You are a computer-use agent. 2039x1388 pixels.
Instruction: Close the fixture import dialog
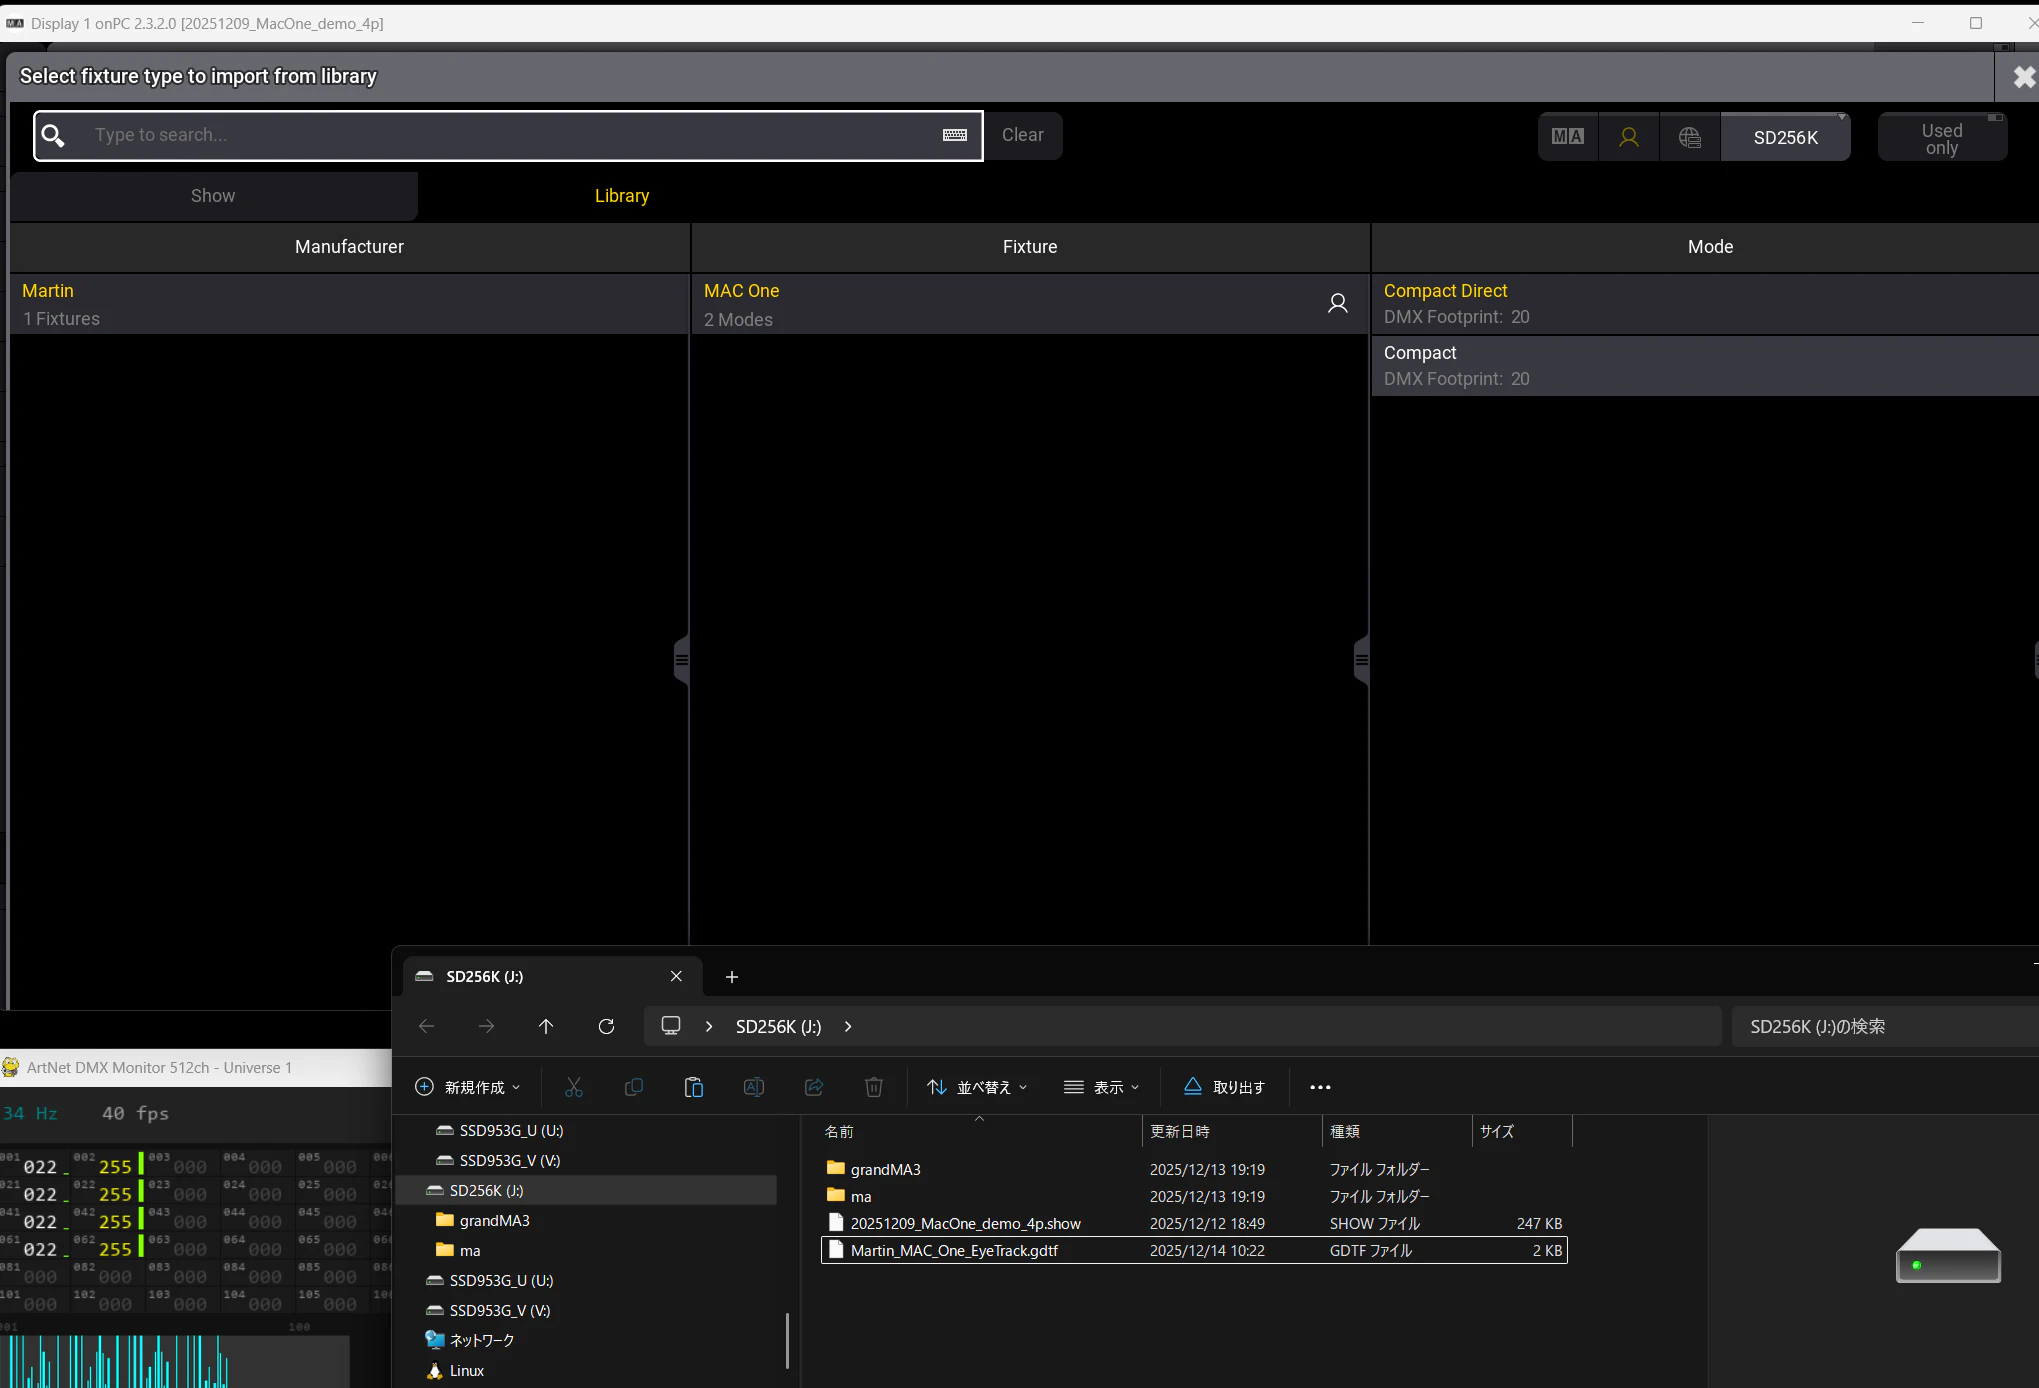[2023, 77]
